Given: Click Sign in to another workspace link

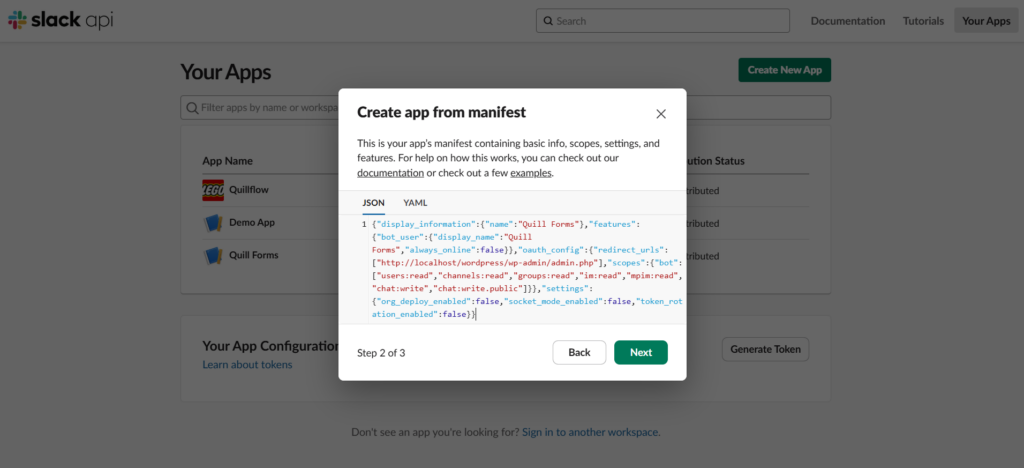Looking at the screenshot, I should 590,431.
